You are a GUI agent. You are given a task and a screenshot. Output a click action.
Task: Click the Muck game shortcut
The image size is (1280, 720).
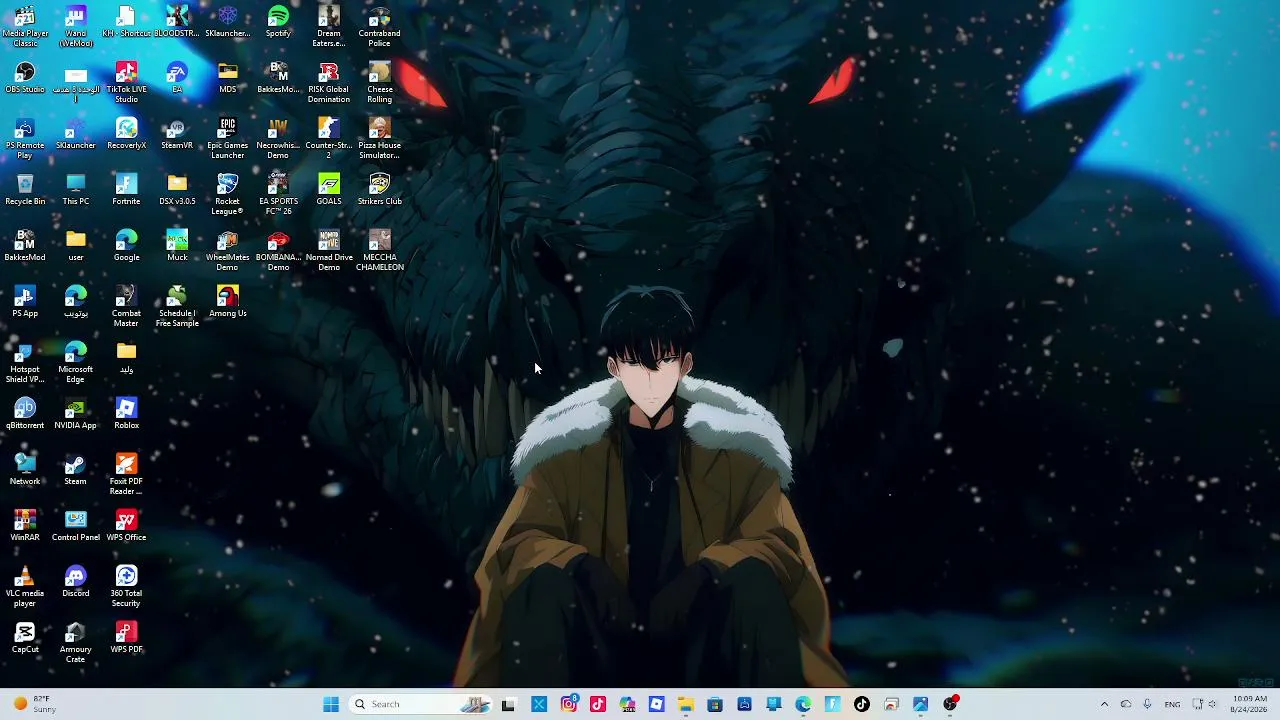177,246
